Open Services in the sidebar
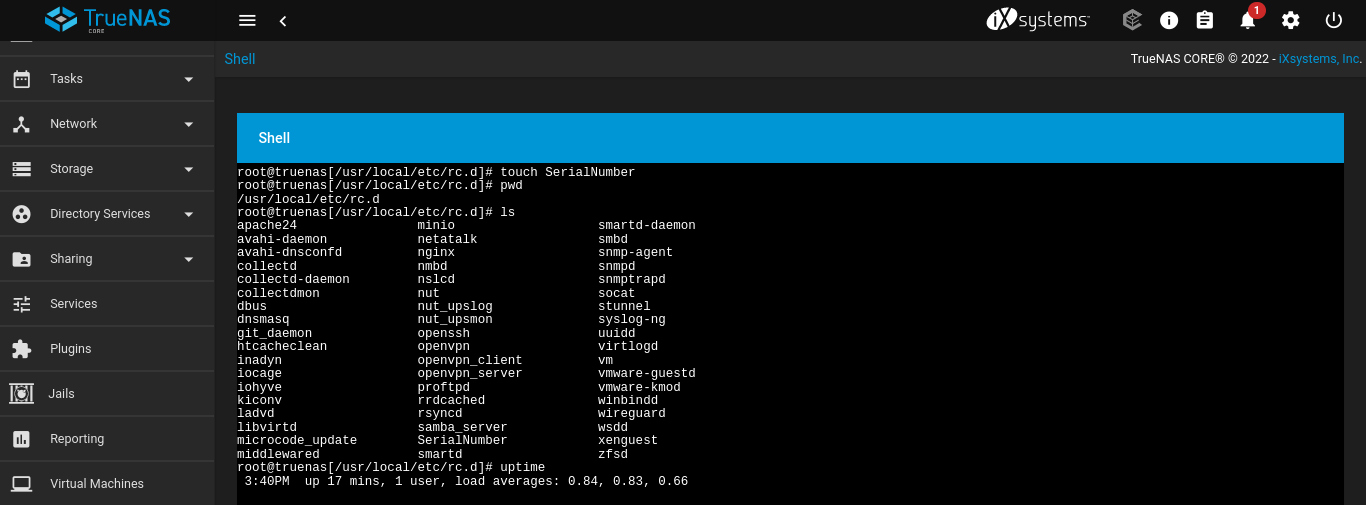 [74, 304]
